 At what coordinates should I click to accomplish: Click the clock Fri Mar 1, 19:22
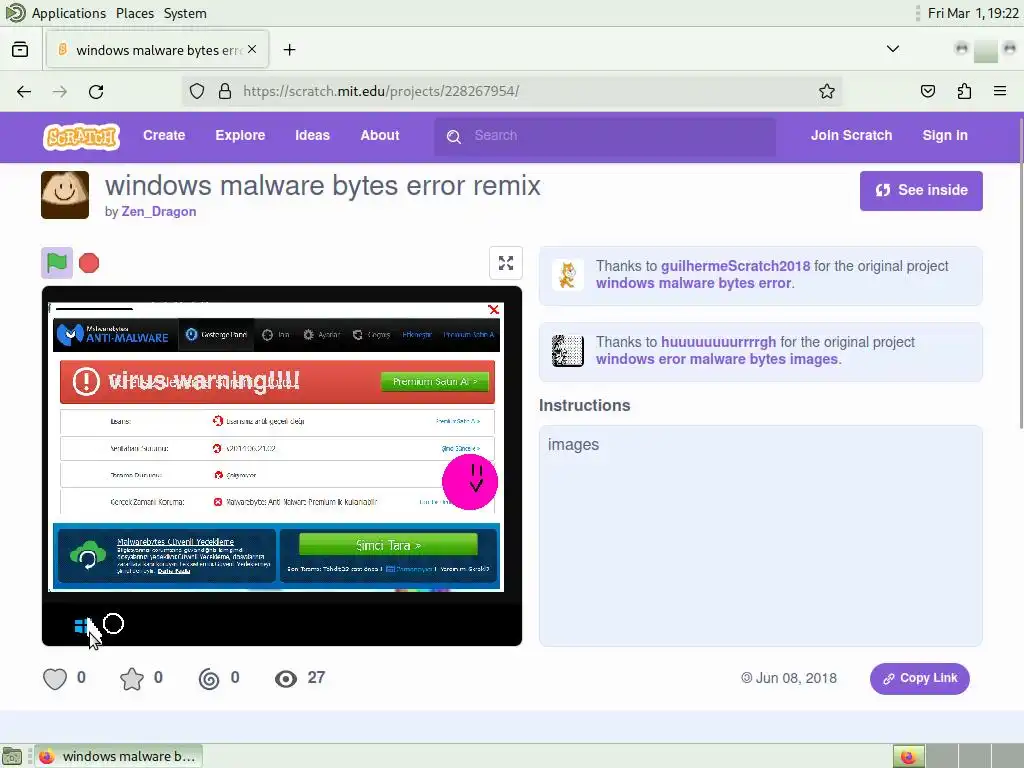click(973, 13)
